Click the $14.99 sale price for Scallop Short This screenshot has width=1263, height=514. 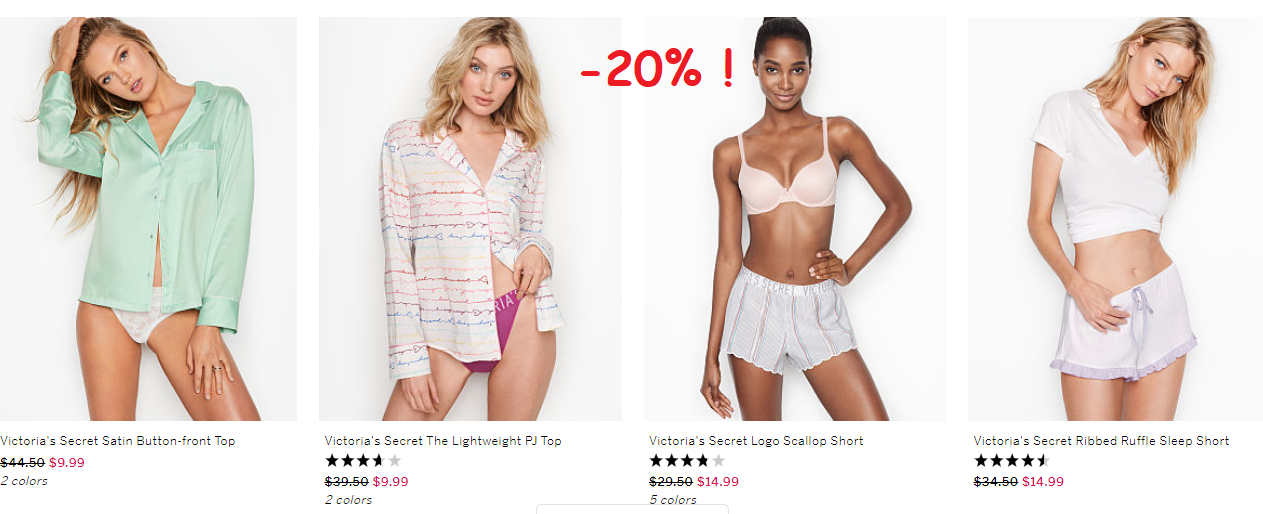pyautogui.click(x=718, y=481)
